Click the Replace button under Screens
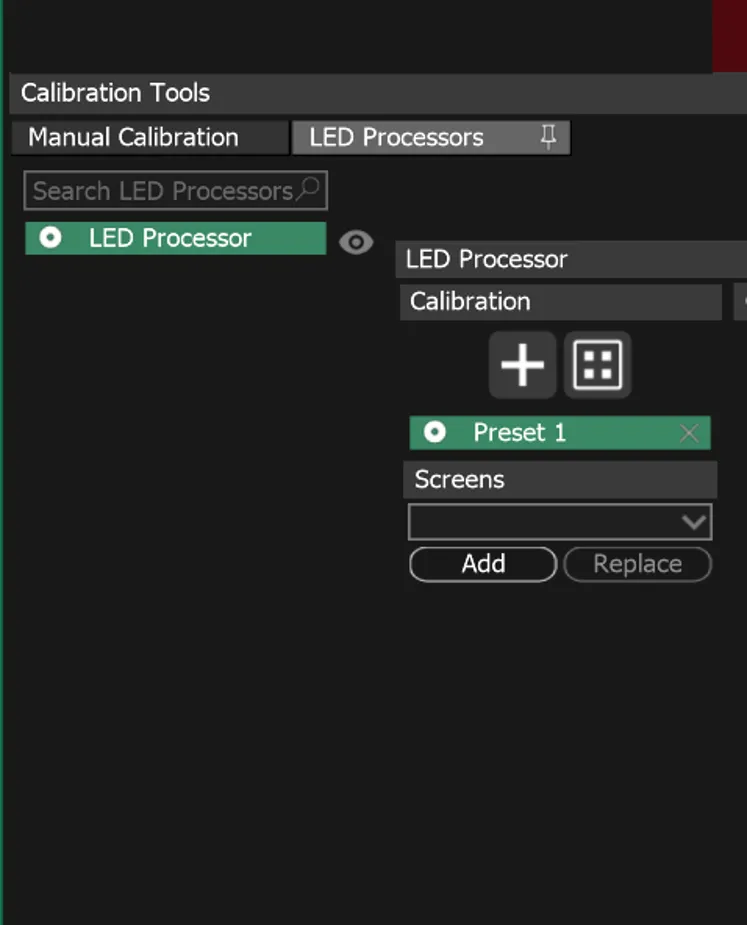Viewport: 747px width, 925px height. point(637,565)
